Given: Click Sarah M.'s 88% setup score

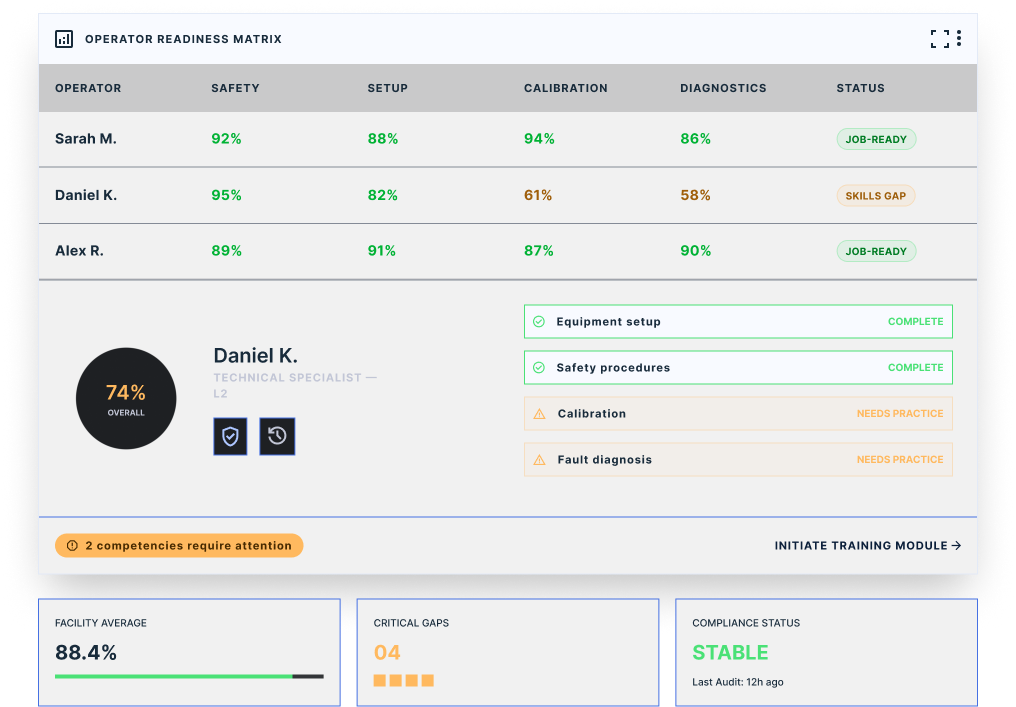Looking at the screenshot, I should click(x=383, y=139).
